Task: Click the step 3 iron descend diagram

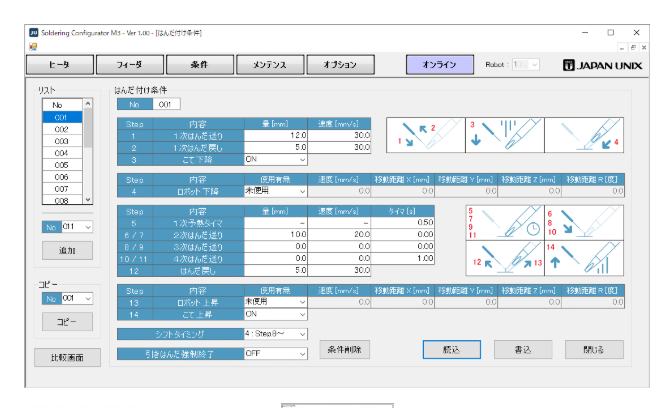Action: (505, 135)
